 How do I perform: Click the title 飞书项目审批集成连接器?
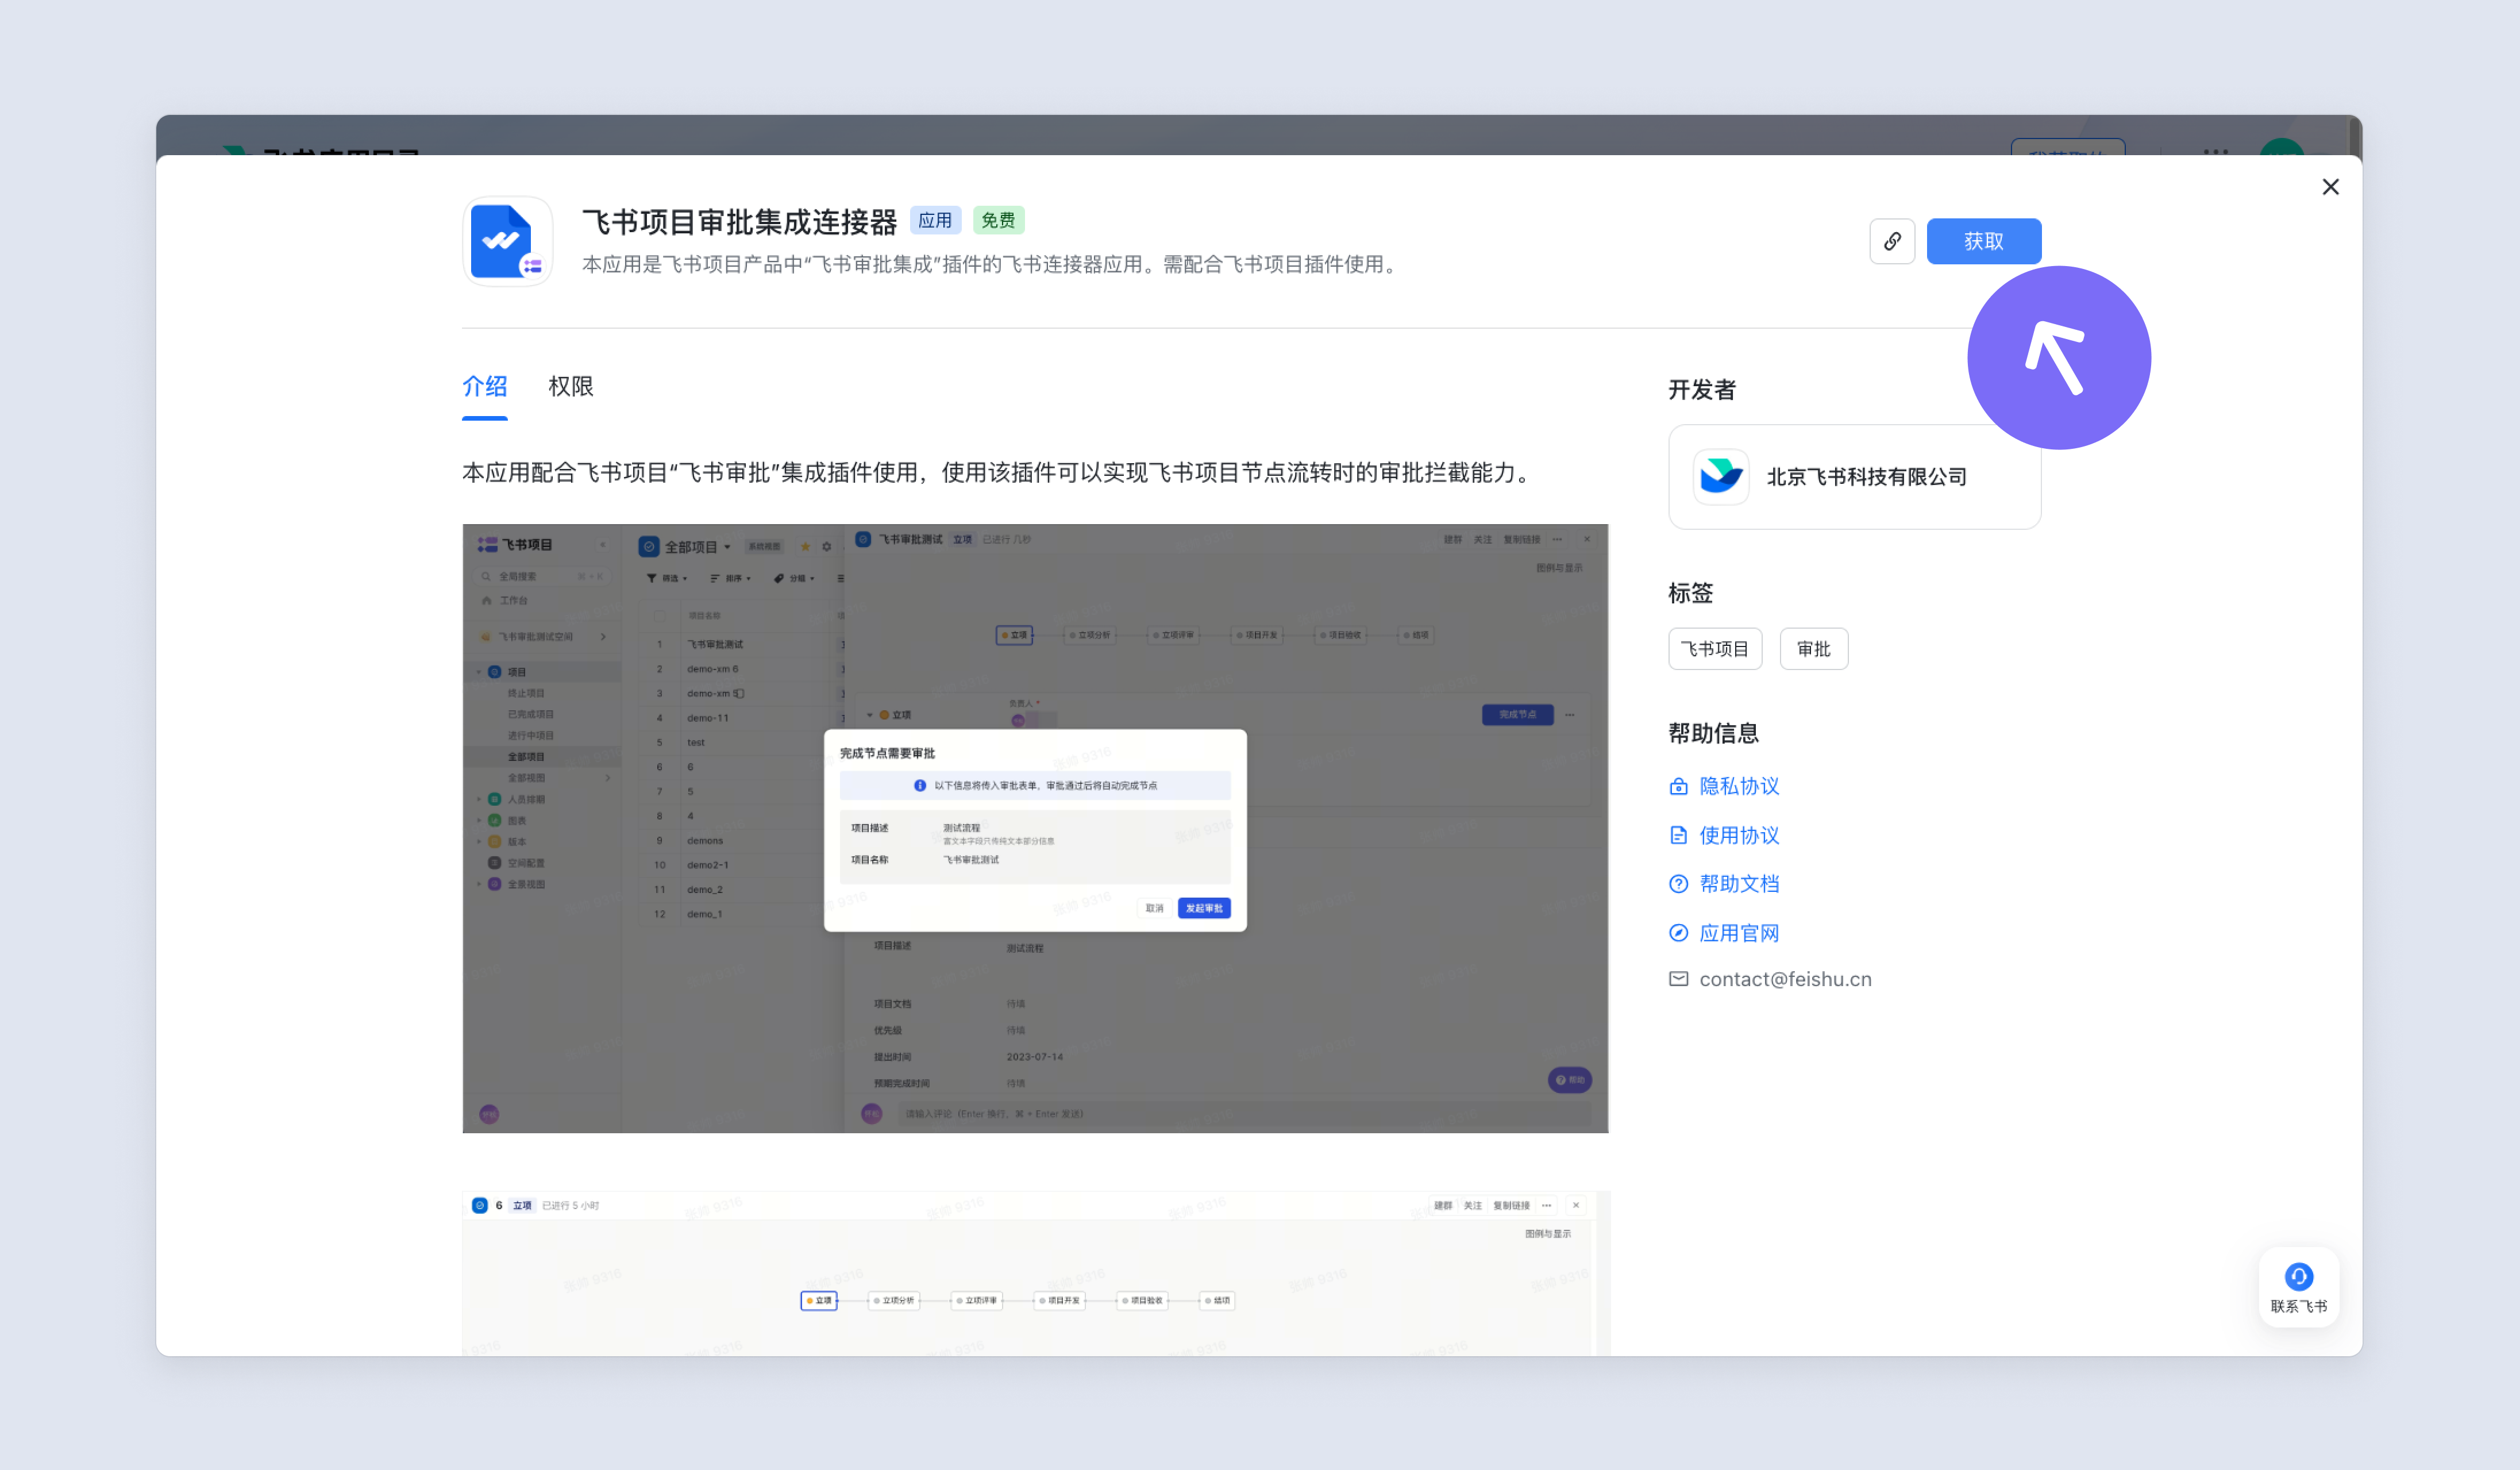740,221
